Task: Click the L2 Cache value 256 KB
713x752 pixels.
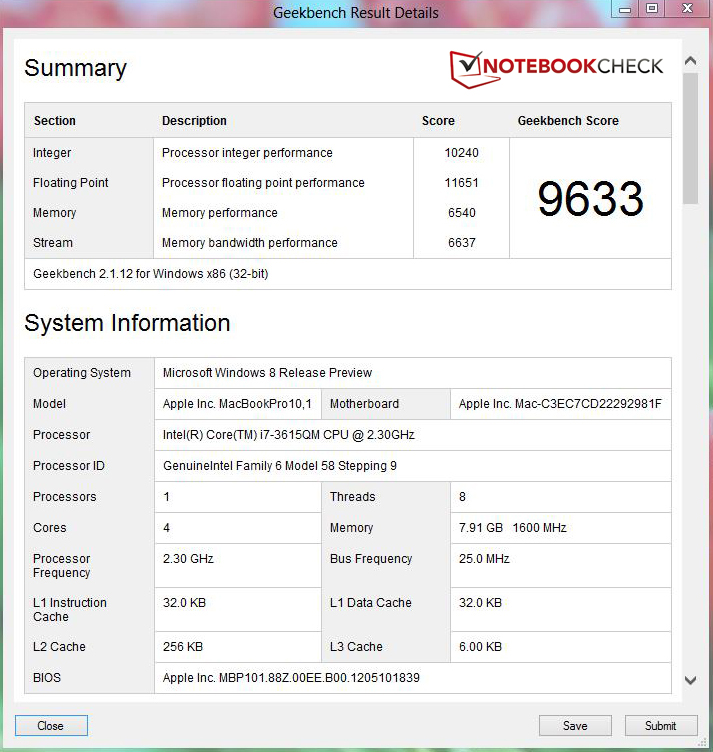Action: click(x=183, y=646)
